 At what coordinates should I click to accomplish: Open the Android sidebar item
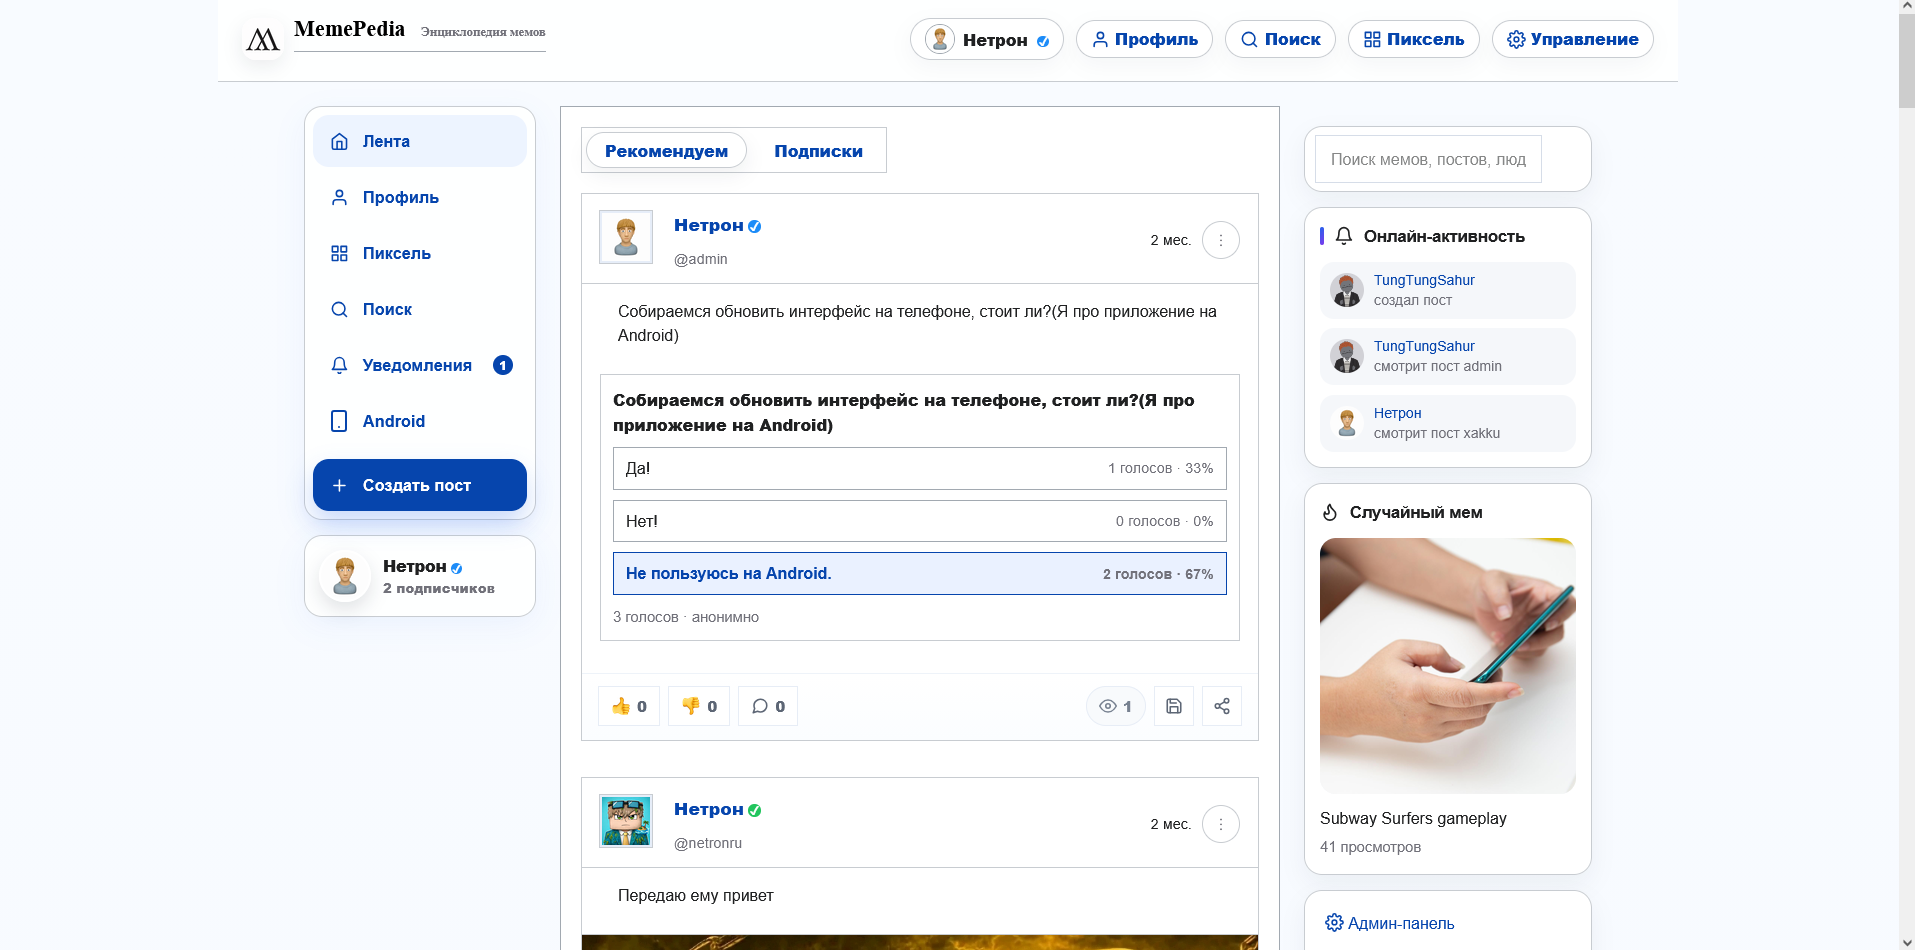point(420,421)
